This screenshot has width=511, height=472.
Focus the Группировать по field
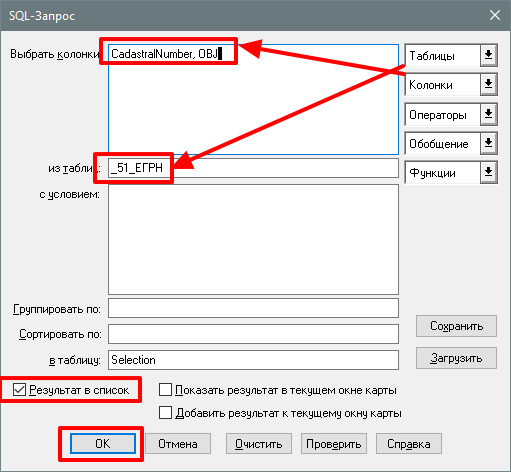point(253,308)
